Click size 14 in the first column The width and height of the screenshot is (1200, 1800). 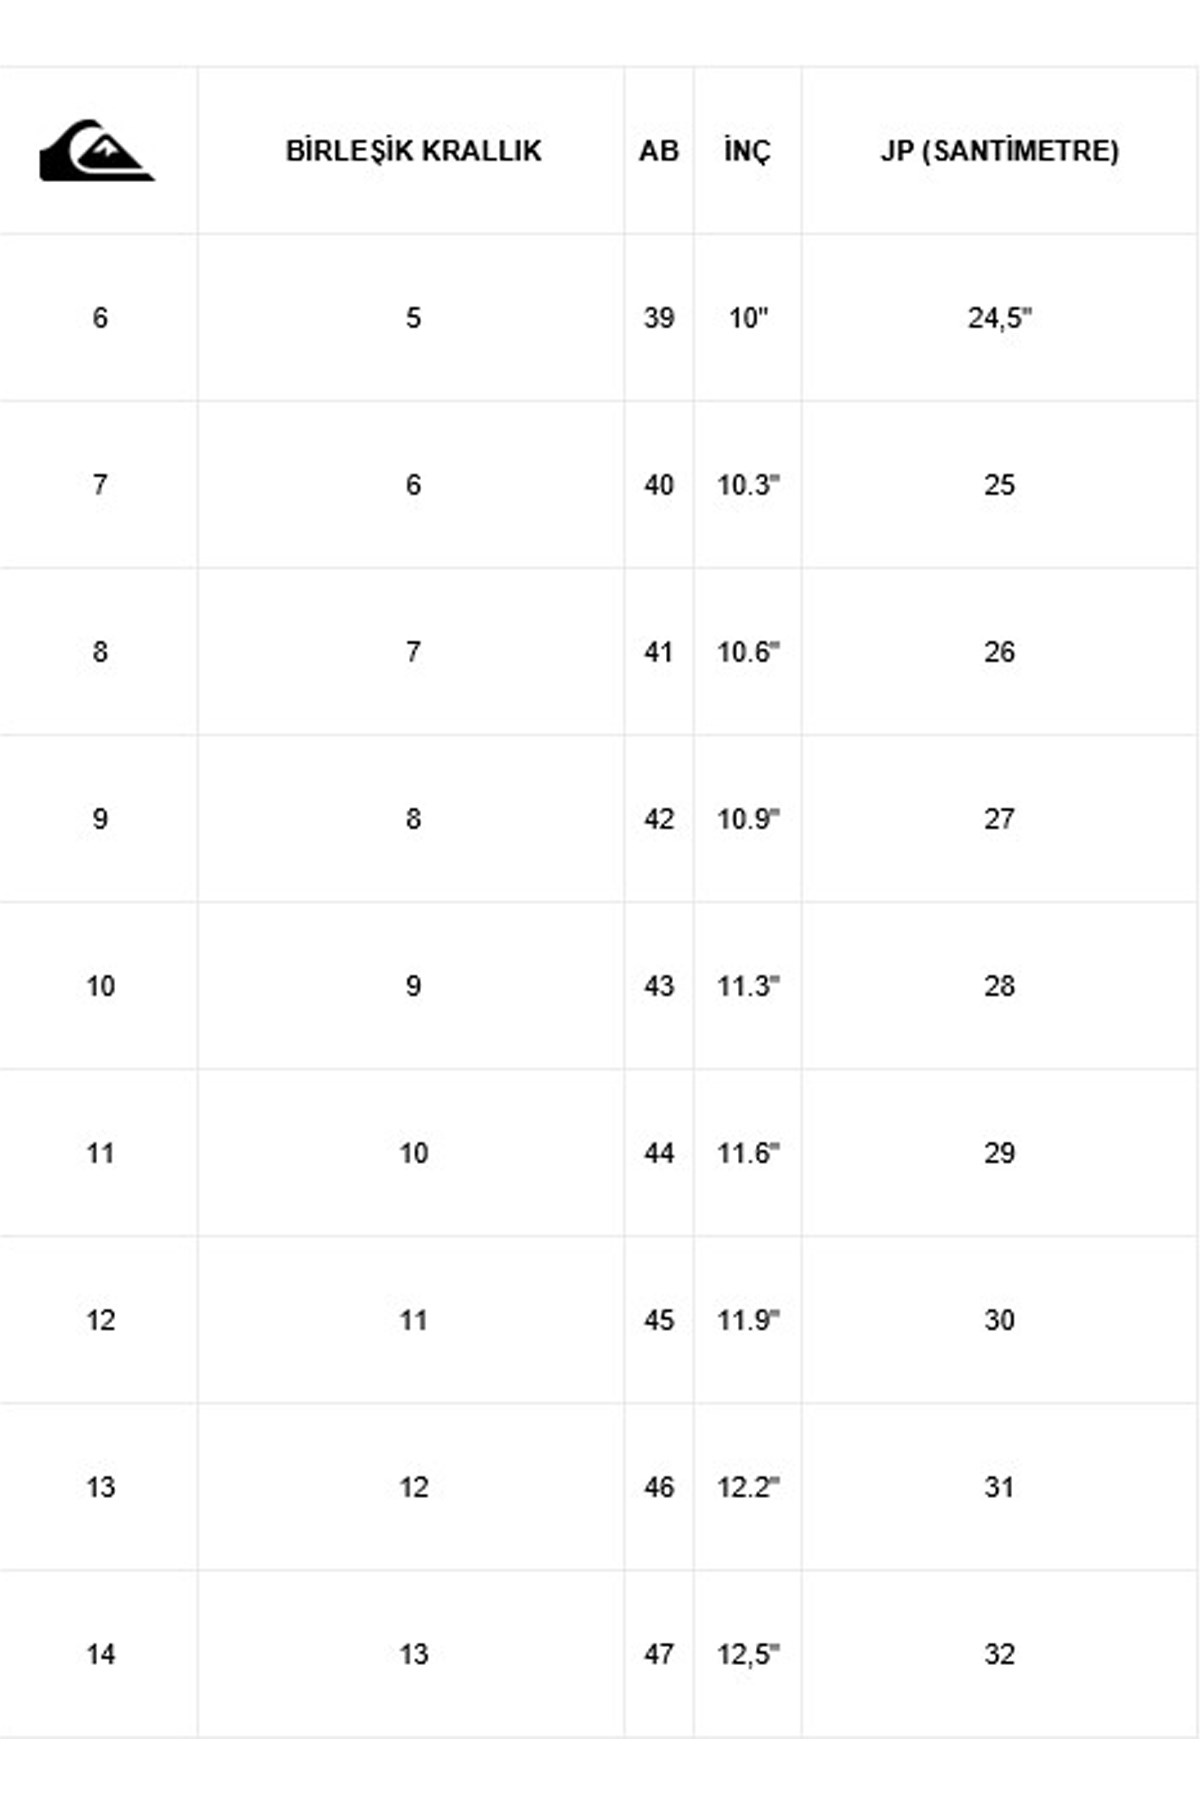(100, 1654)
